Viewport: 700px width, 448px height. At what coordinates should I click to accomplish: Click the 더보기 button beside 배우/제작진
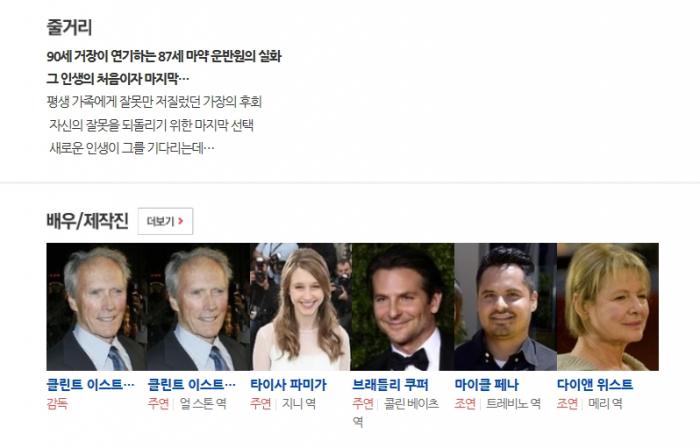165,221
